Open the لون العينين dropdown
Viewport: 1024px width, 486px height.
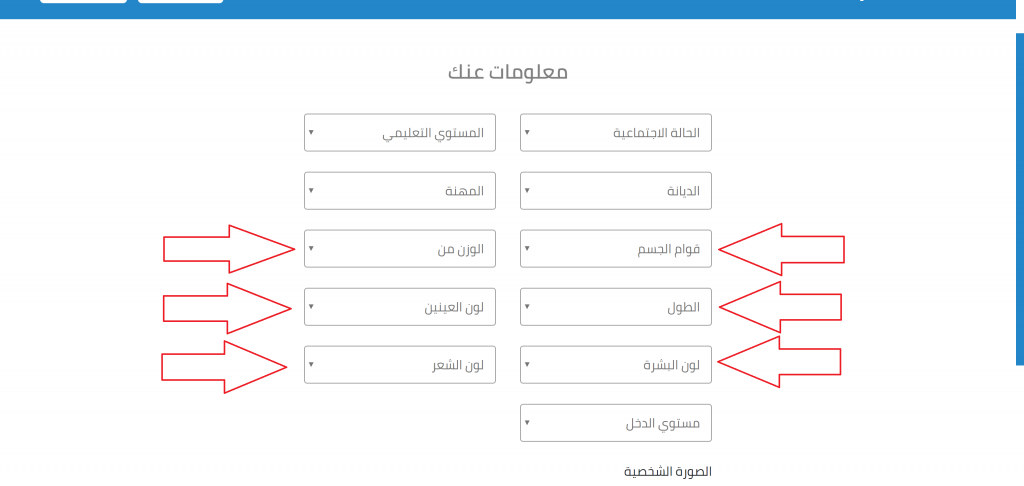point(400,306)
